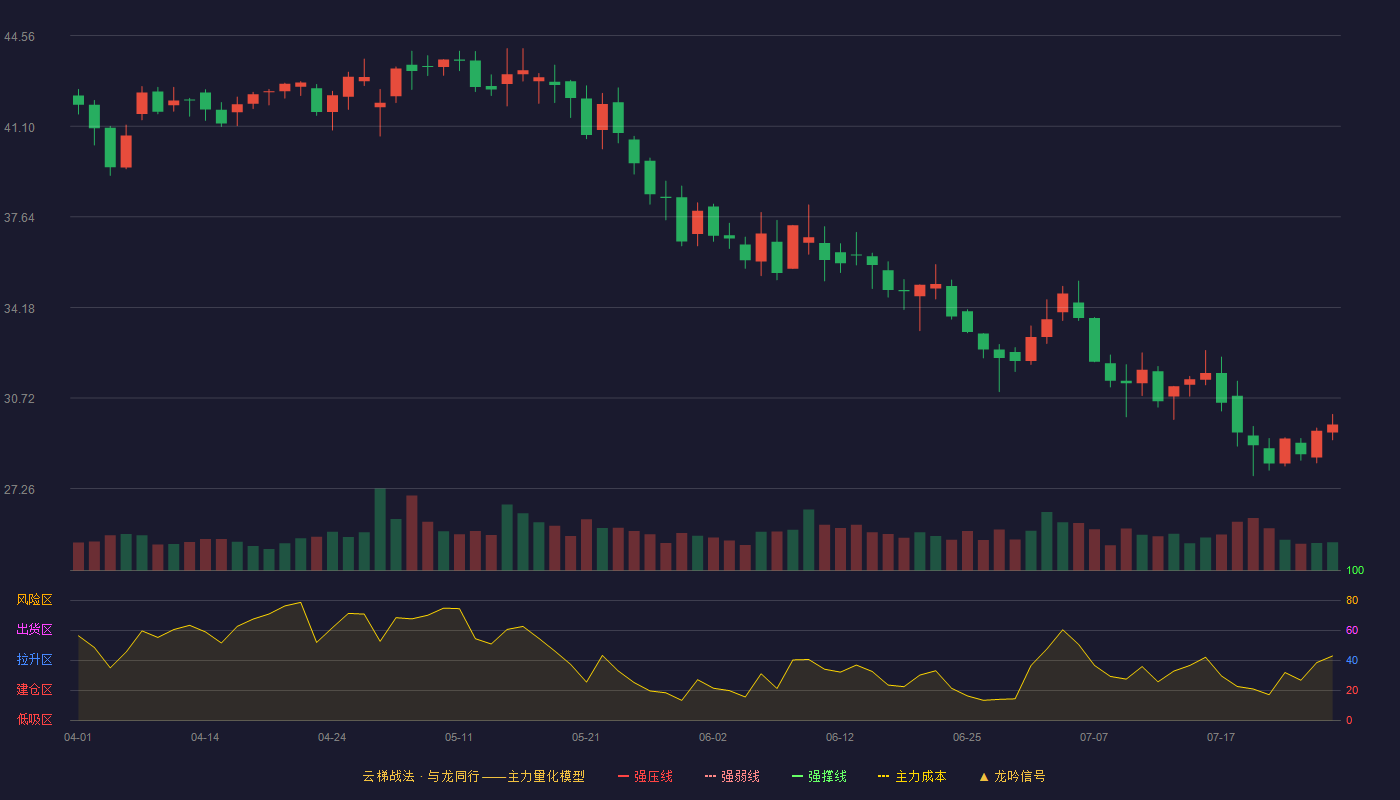Screen dimensions: 1400x800
Task: Click the 30.72 price axis label
Action: click(19, 399)
